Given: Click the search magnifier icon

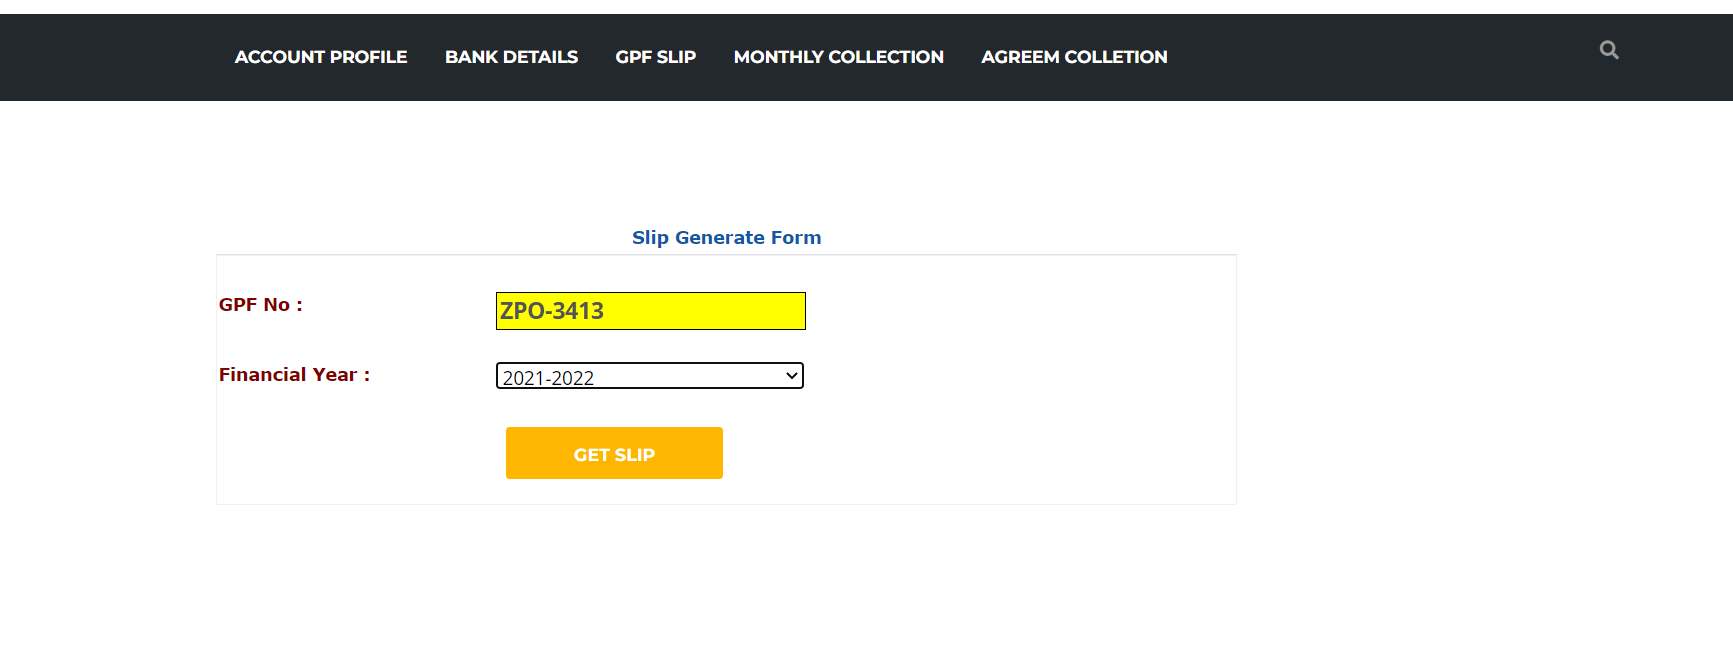Looking at the screenshot, I should click(x=1608, y=50).
